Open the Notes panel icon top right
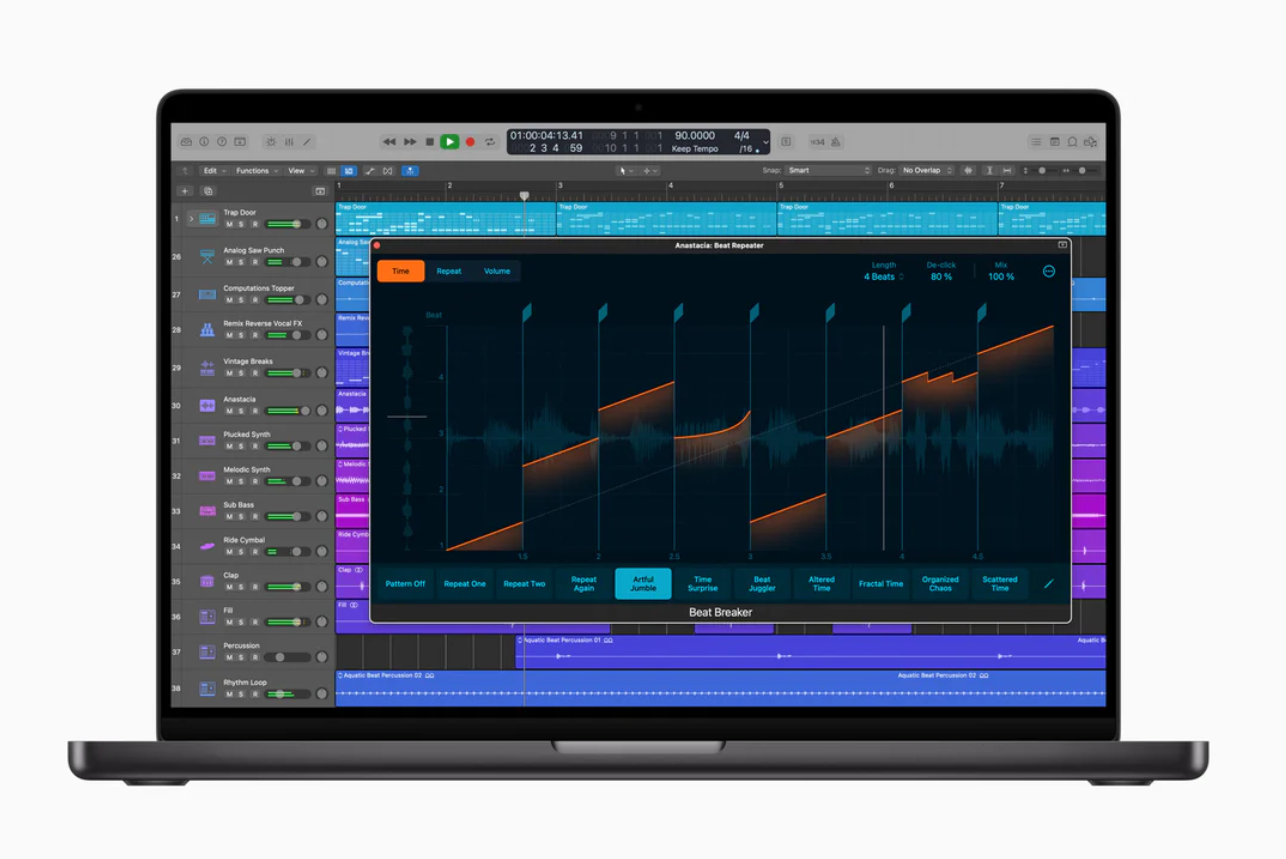 1054,141
